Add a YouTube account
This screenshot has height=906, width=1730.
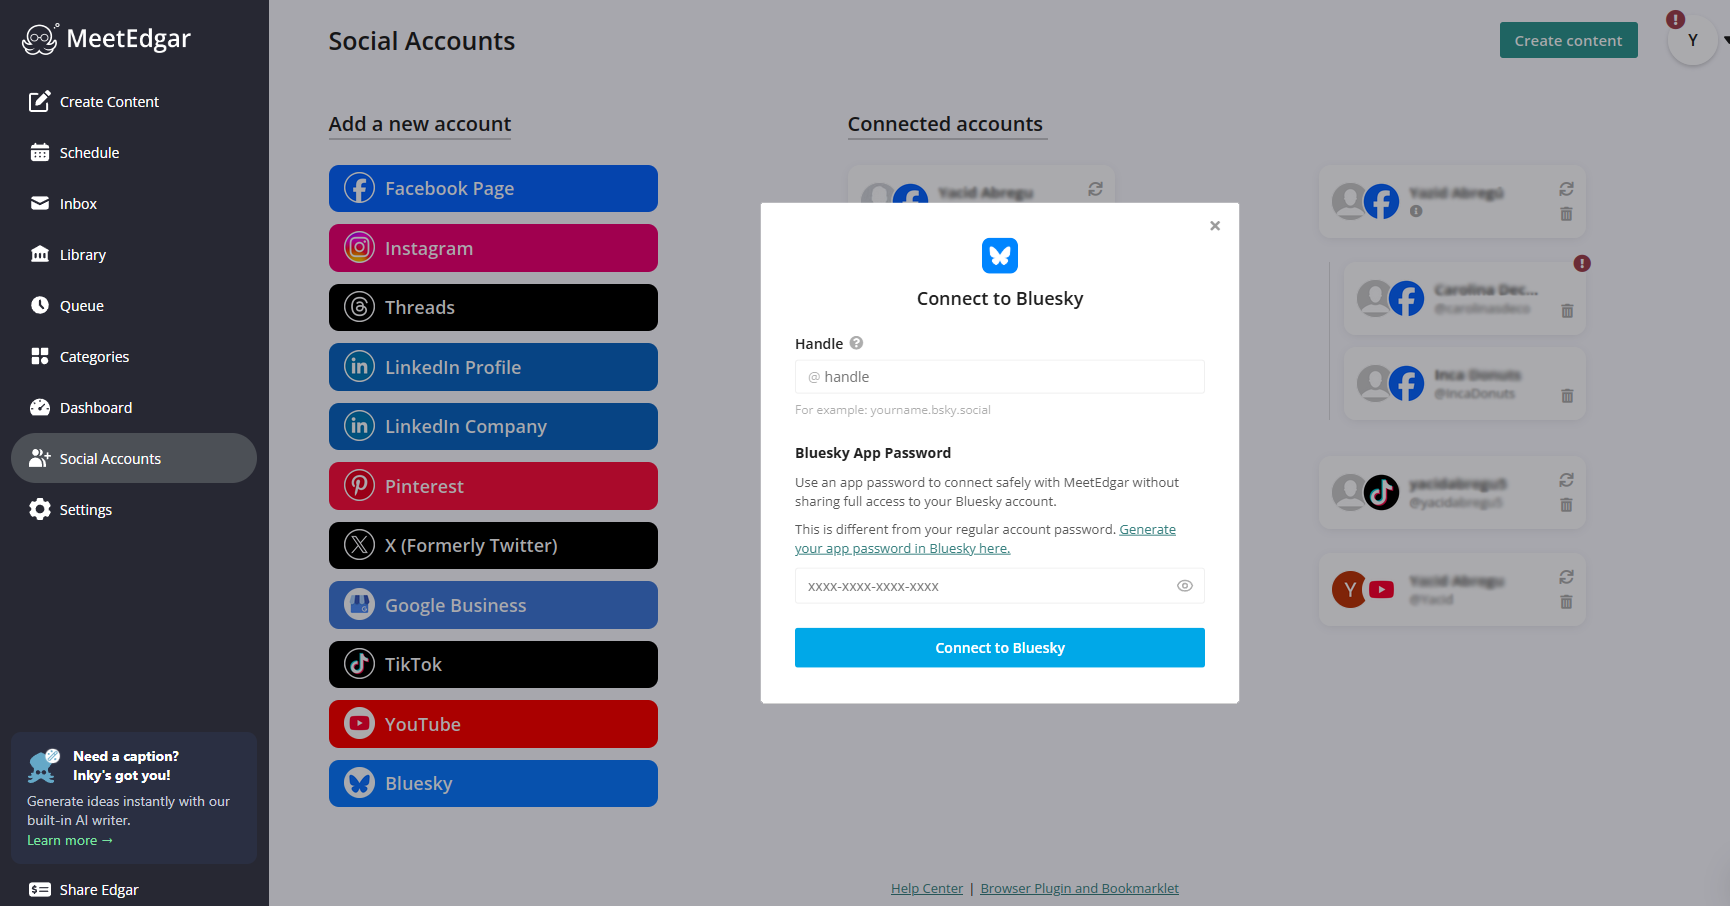(x=493, y=724)
